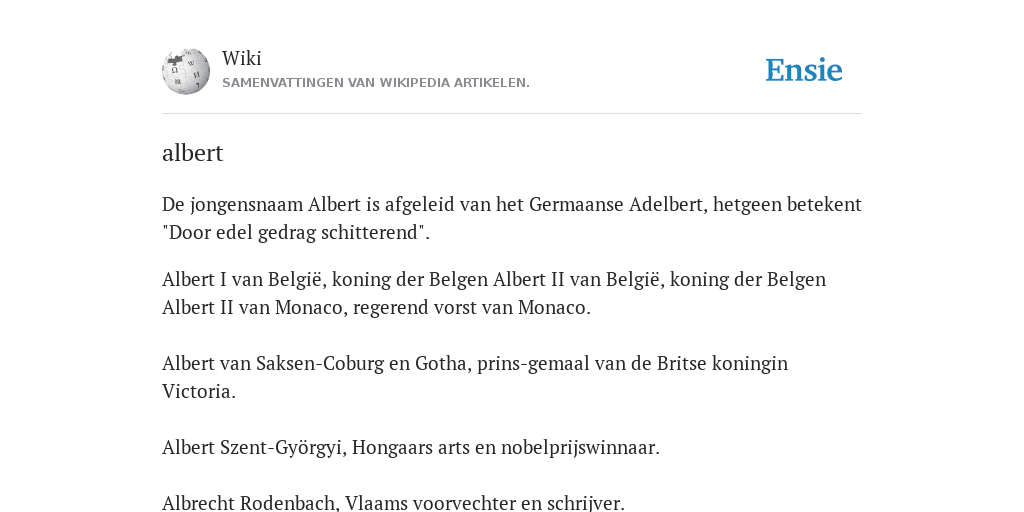Click the 'Albert Szent-Györgyi' entry
Viewport: 1024px width, 512px height.
411,448
